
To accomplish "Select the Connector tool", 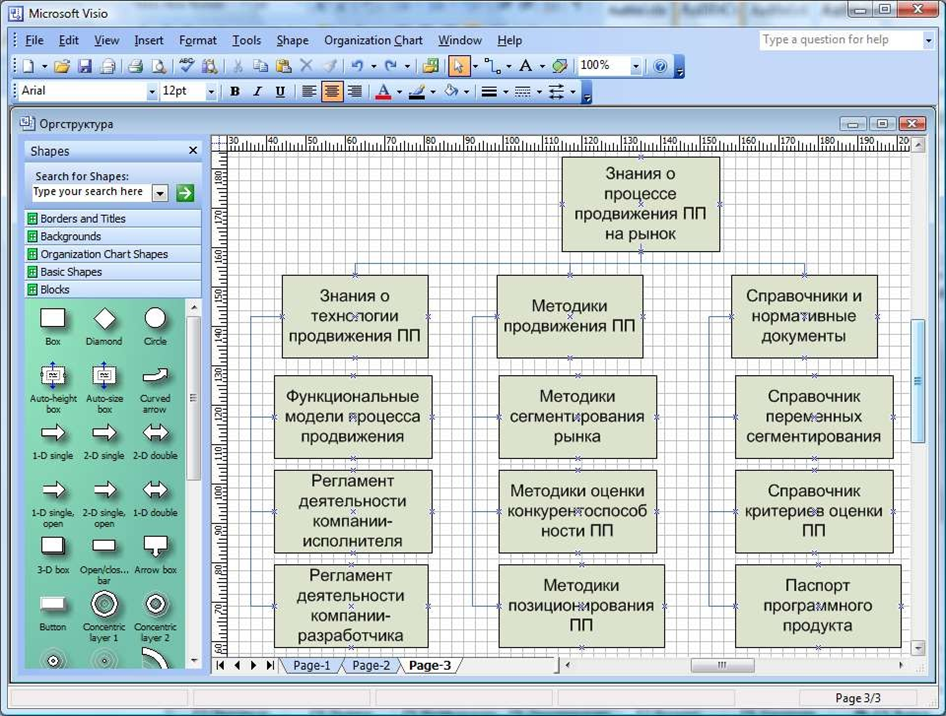I will pyautogui.click(x=493, y=66).
